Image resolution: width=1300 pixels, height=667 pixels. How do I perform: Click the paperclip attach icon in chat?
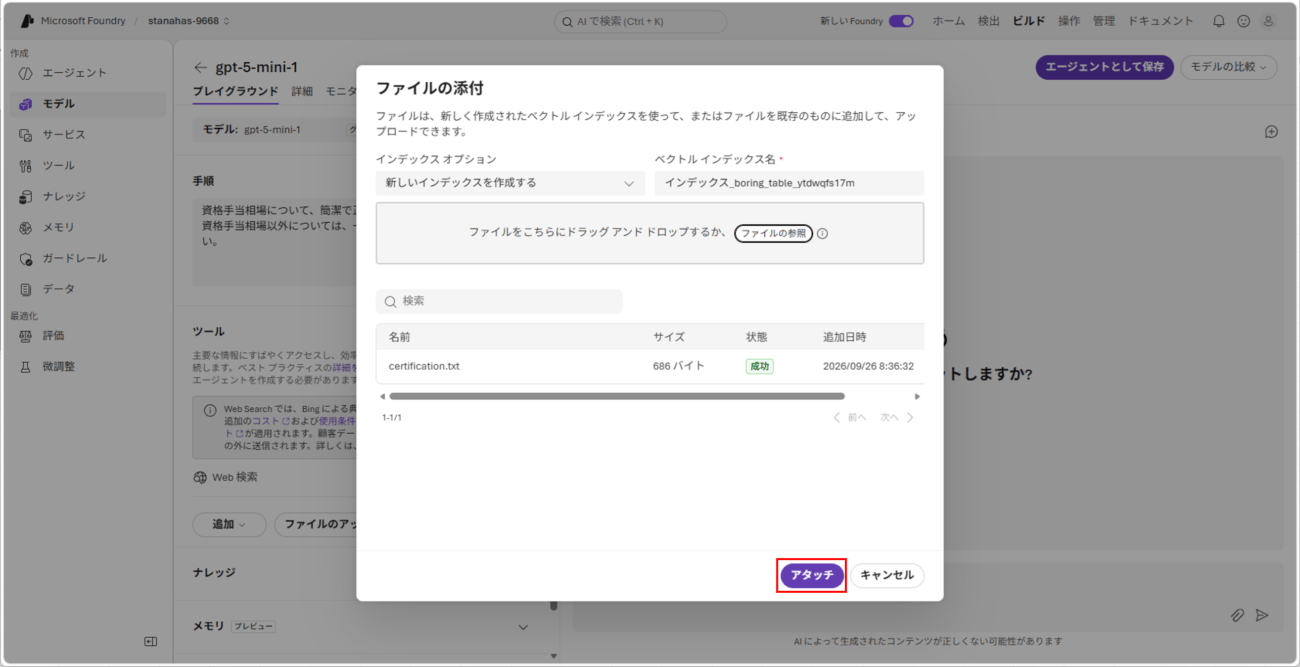(x=1237, y=615)
